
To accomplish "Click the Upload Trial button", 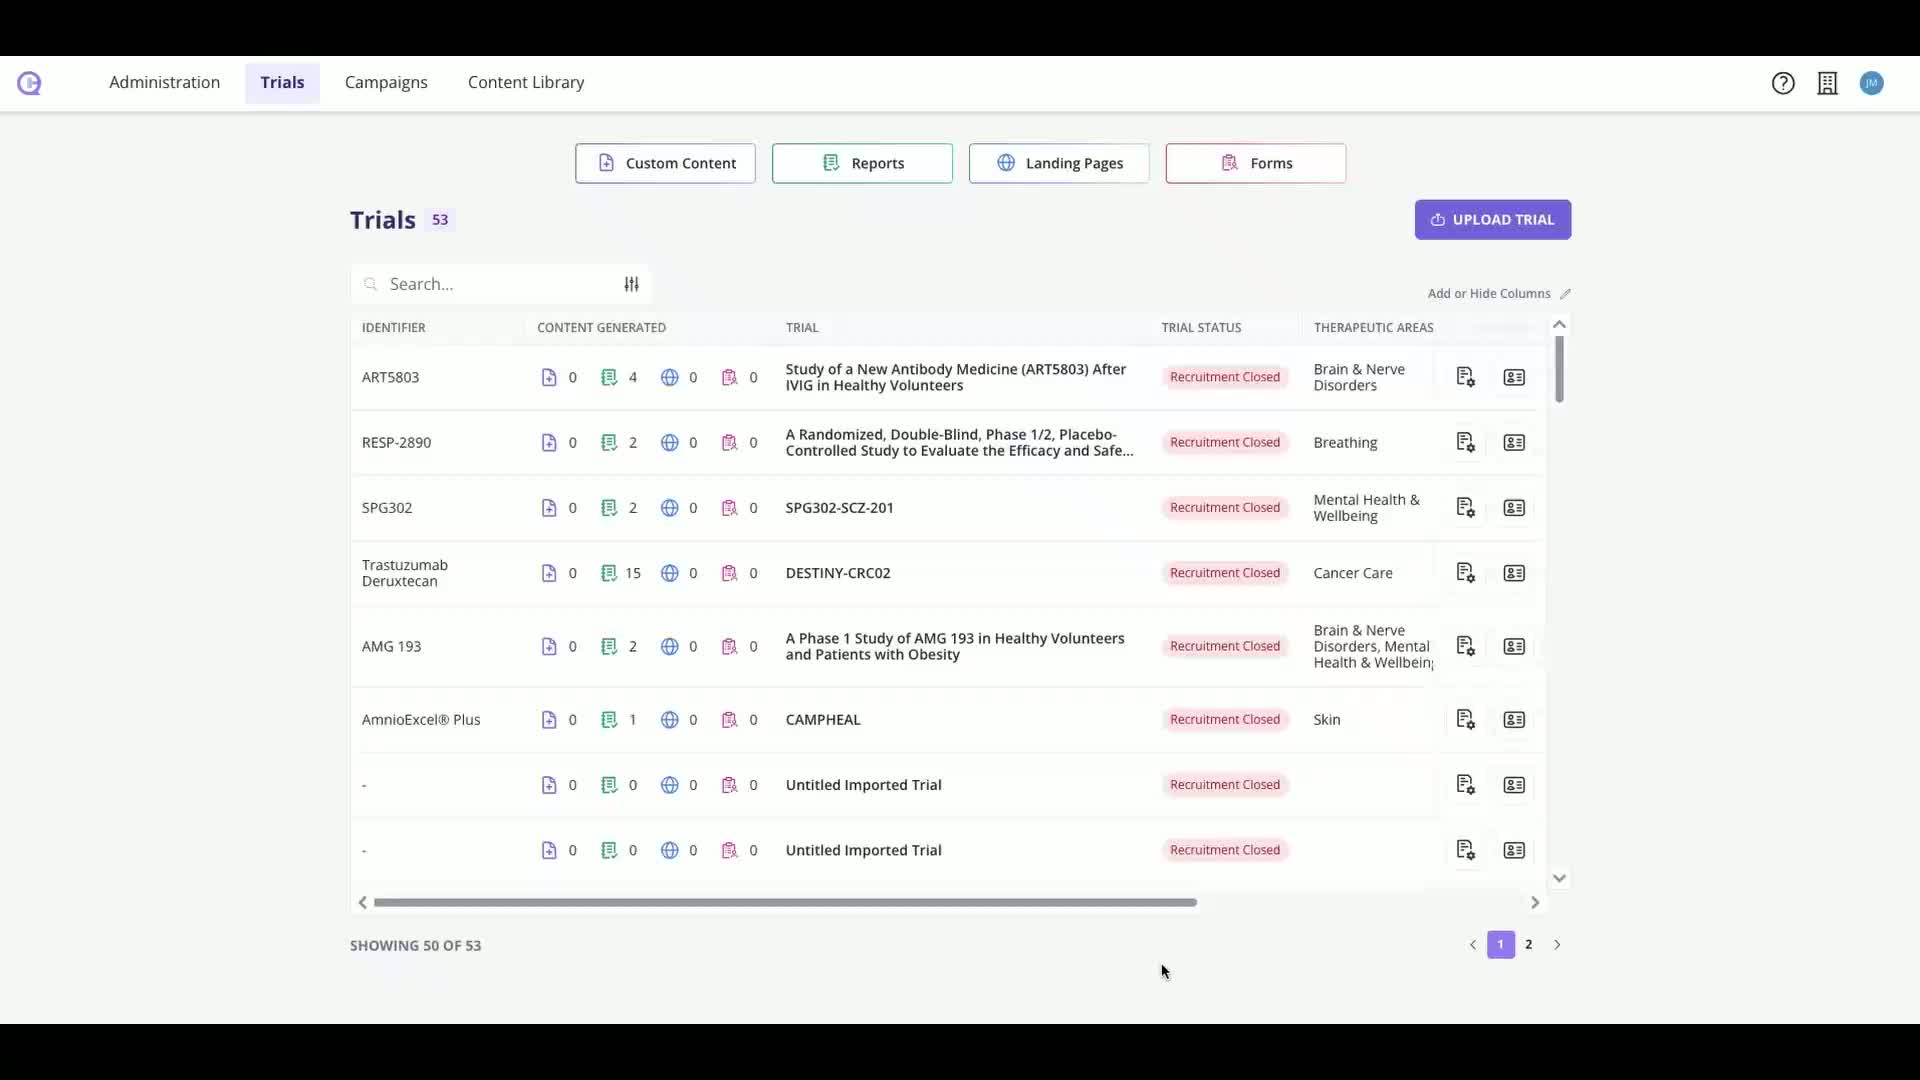I will point(1492,220).
